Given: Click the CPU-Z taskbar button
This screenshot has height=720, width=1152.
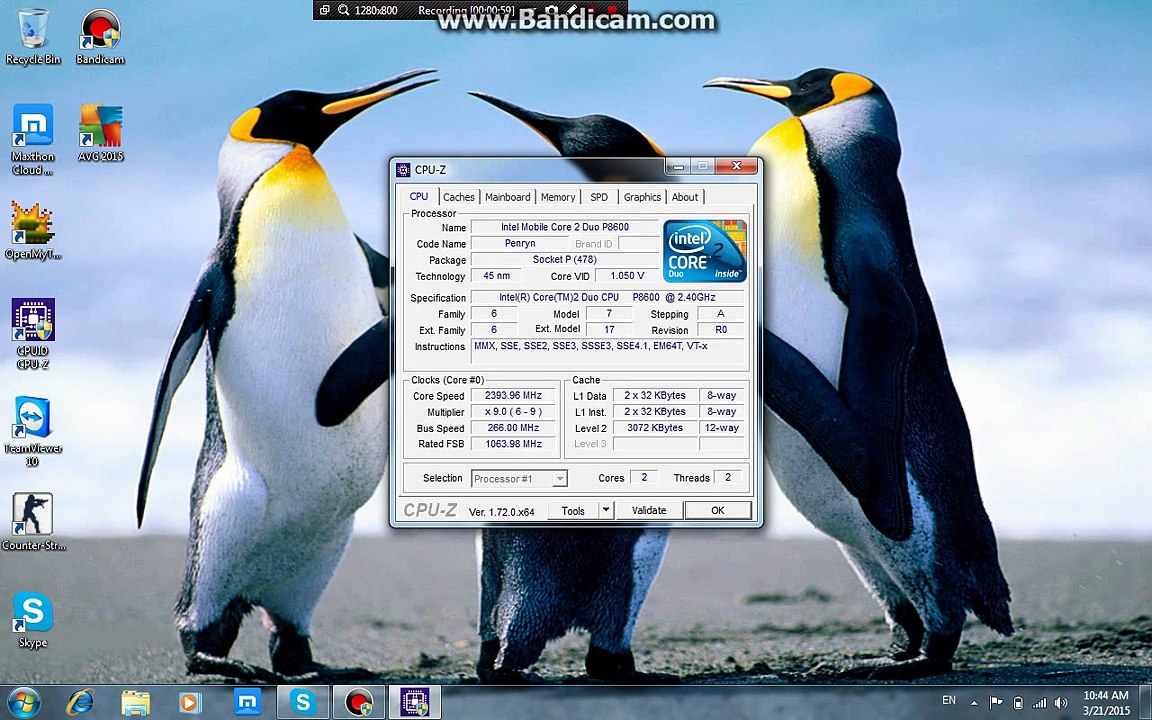Looking at the screenshot, I should click(x=415, y=703).
